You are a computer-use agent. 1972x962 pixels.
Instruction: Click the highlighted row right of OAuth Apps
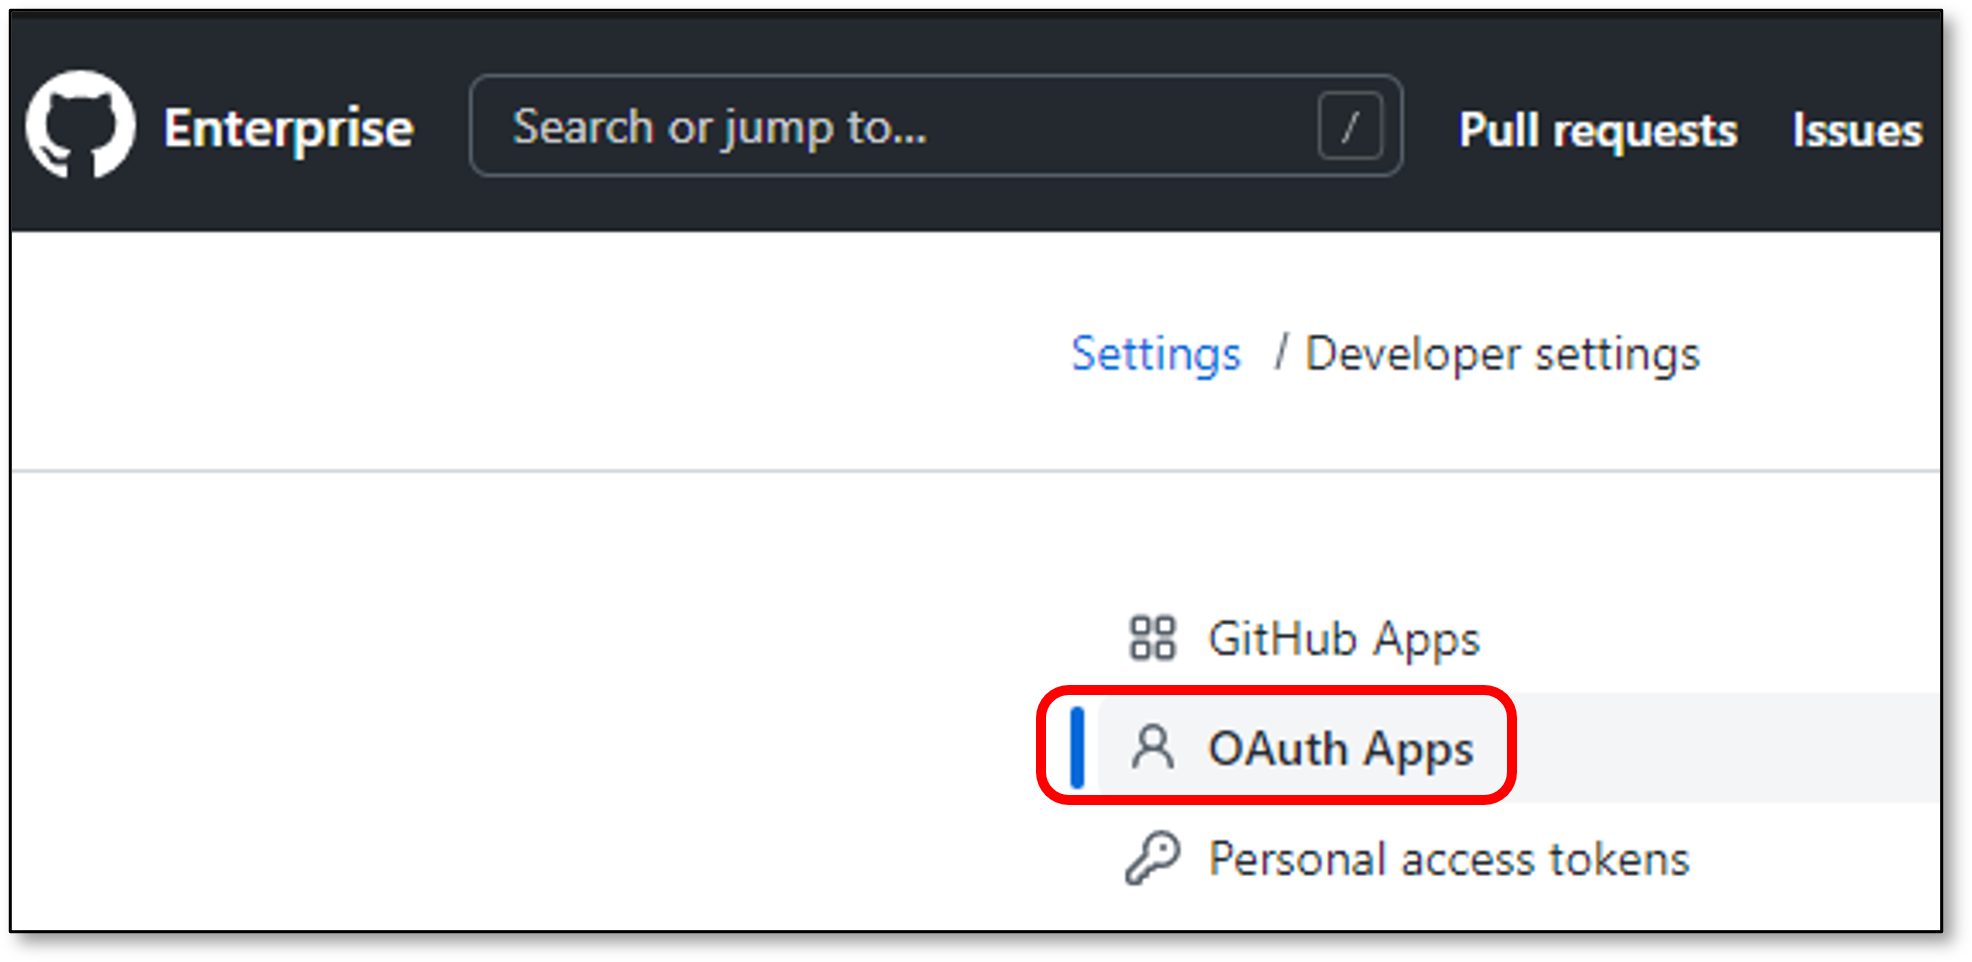pos(1728,747)
